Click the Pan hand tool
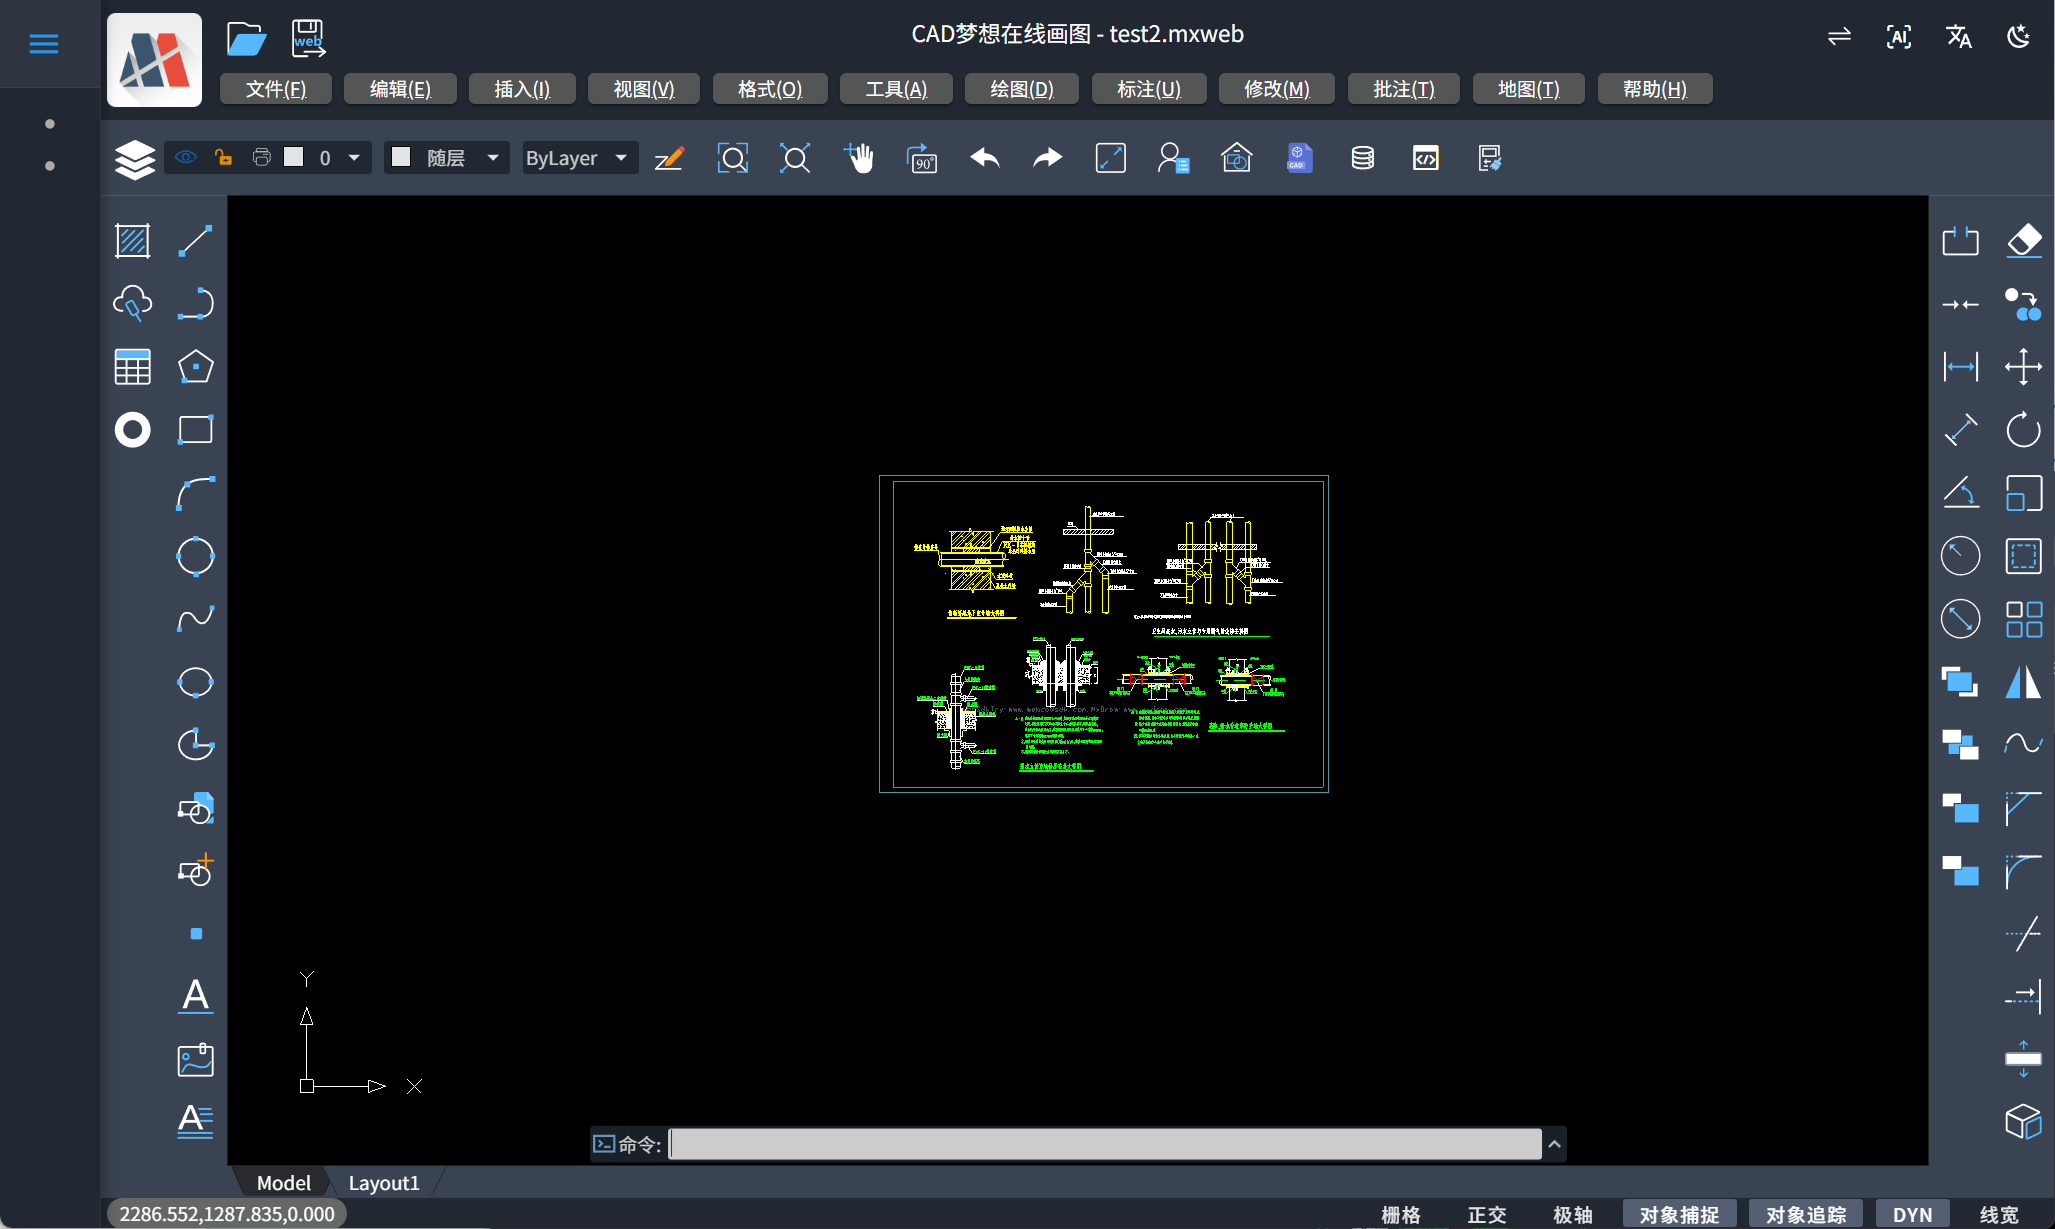The image size is (2055, 1229). [x=858, y=158]
